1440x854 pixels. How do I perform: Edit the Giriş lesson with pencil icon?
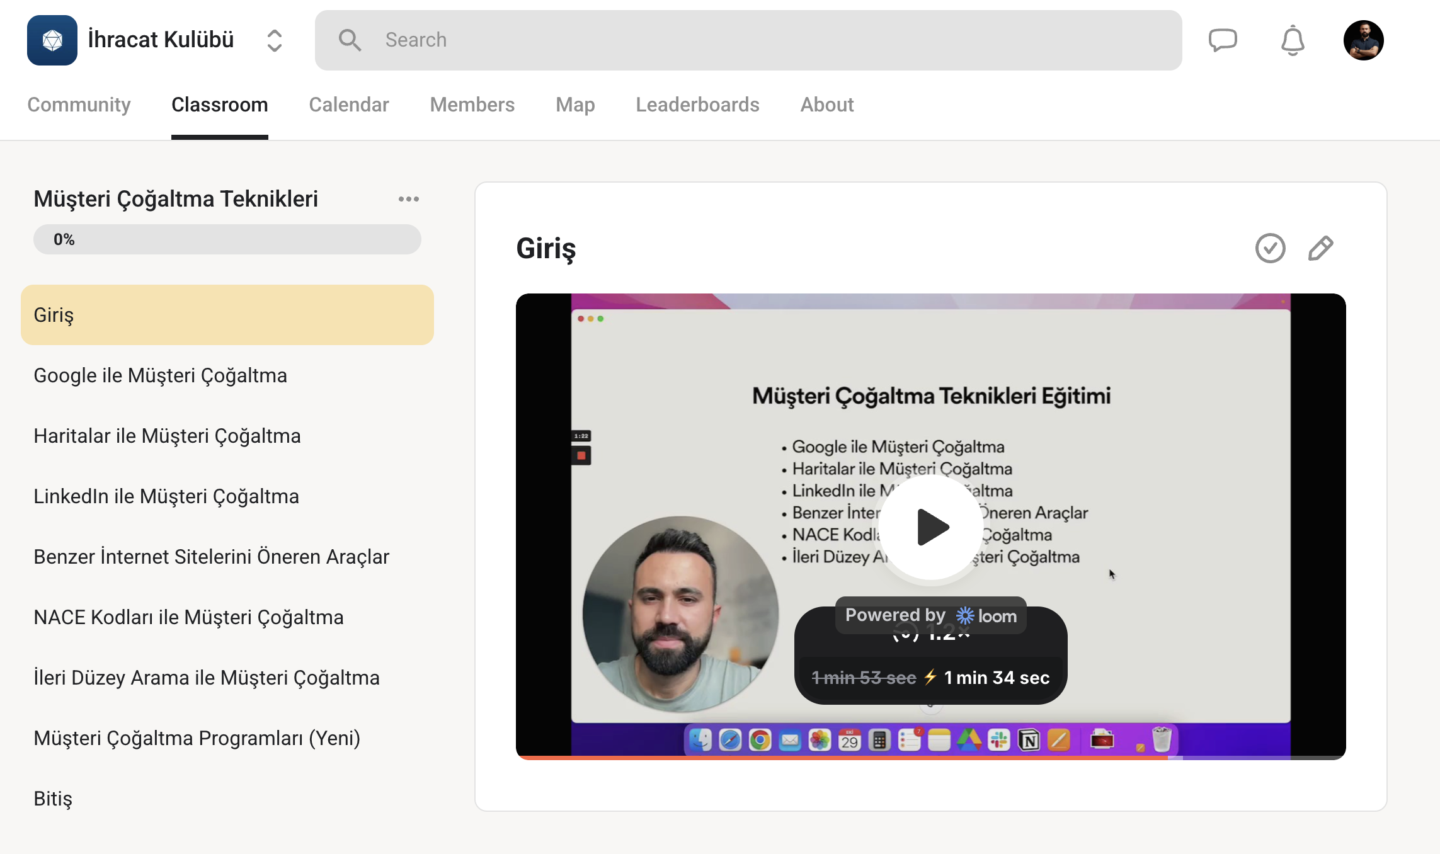pos(1320,248)
